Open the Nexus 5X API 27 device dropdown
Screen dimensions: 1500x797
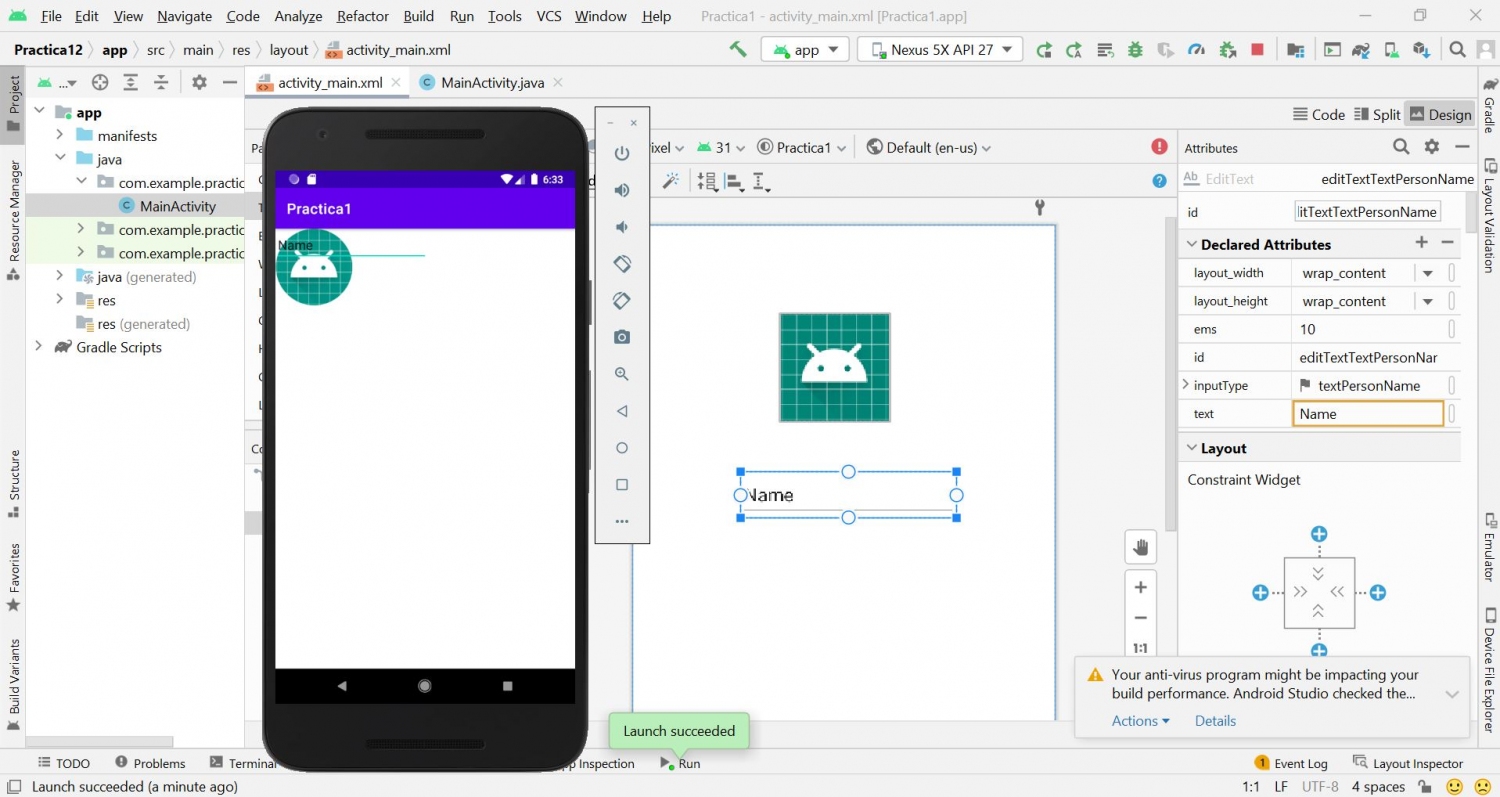pos(941,50)
